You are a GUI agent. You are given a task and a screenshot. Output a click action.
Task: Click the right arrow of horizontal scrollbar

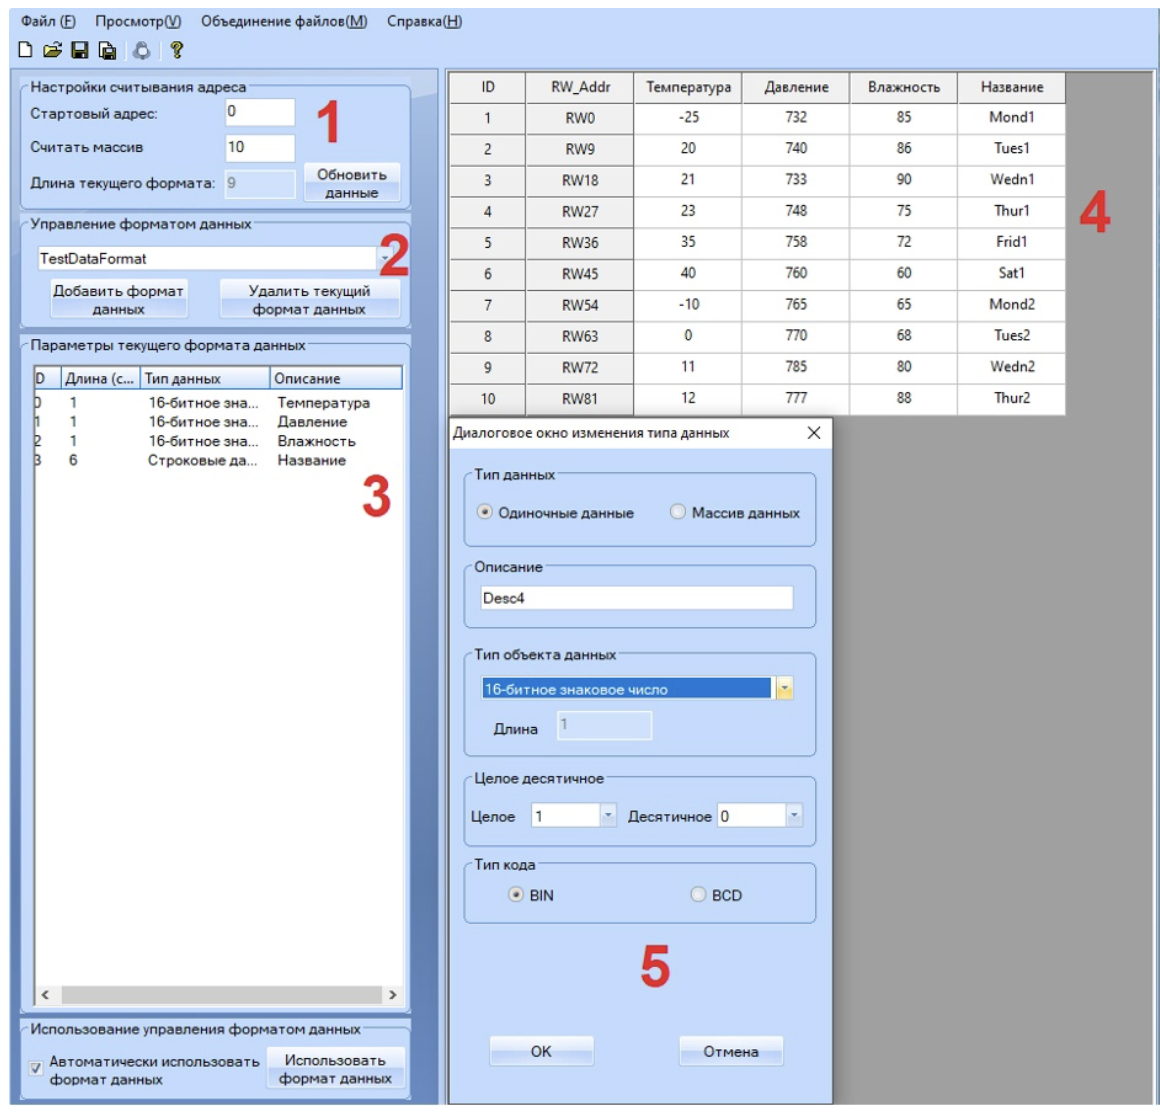click(392, 995)
